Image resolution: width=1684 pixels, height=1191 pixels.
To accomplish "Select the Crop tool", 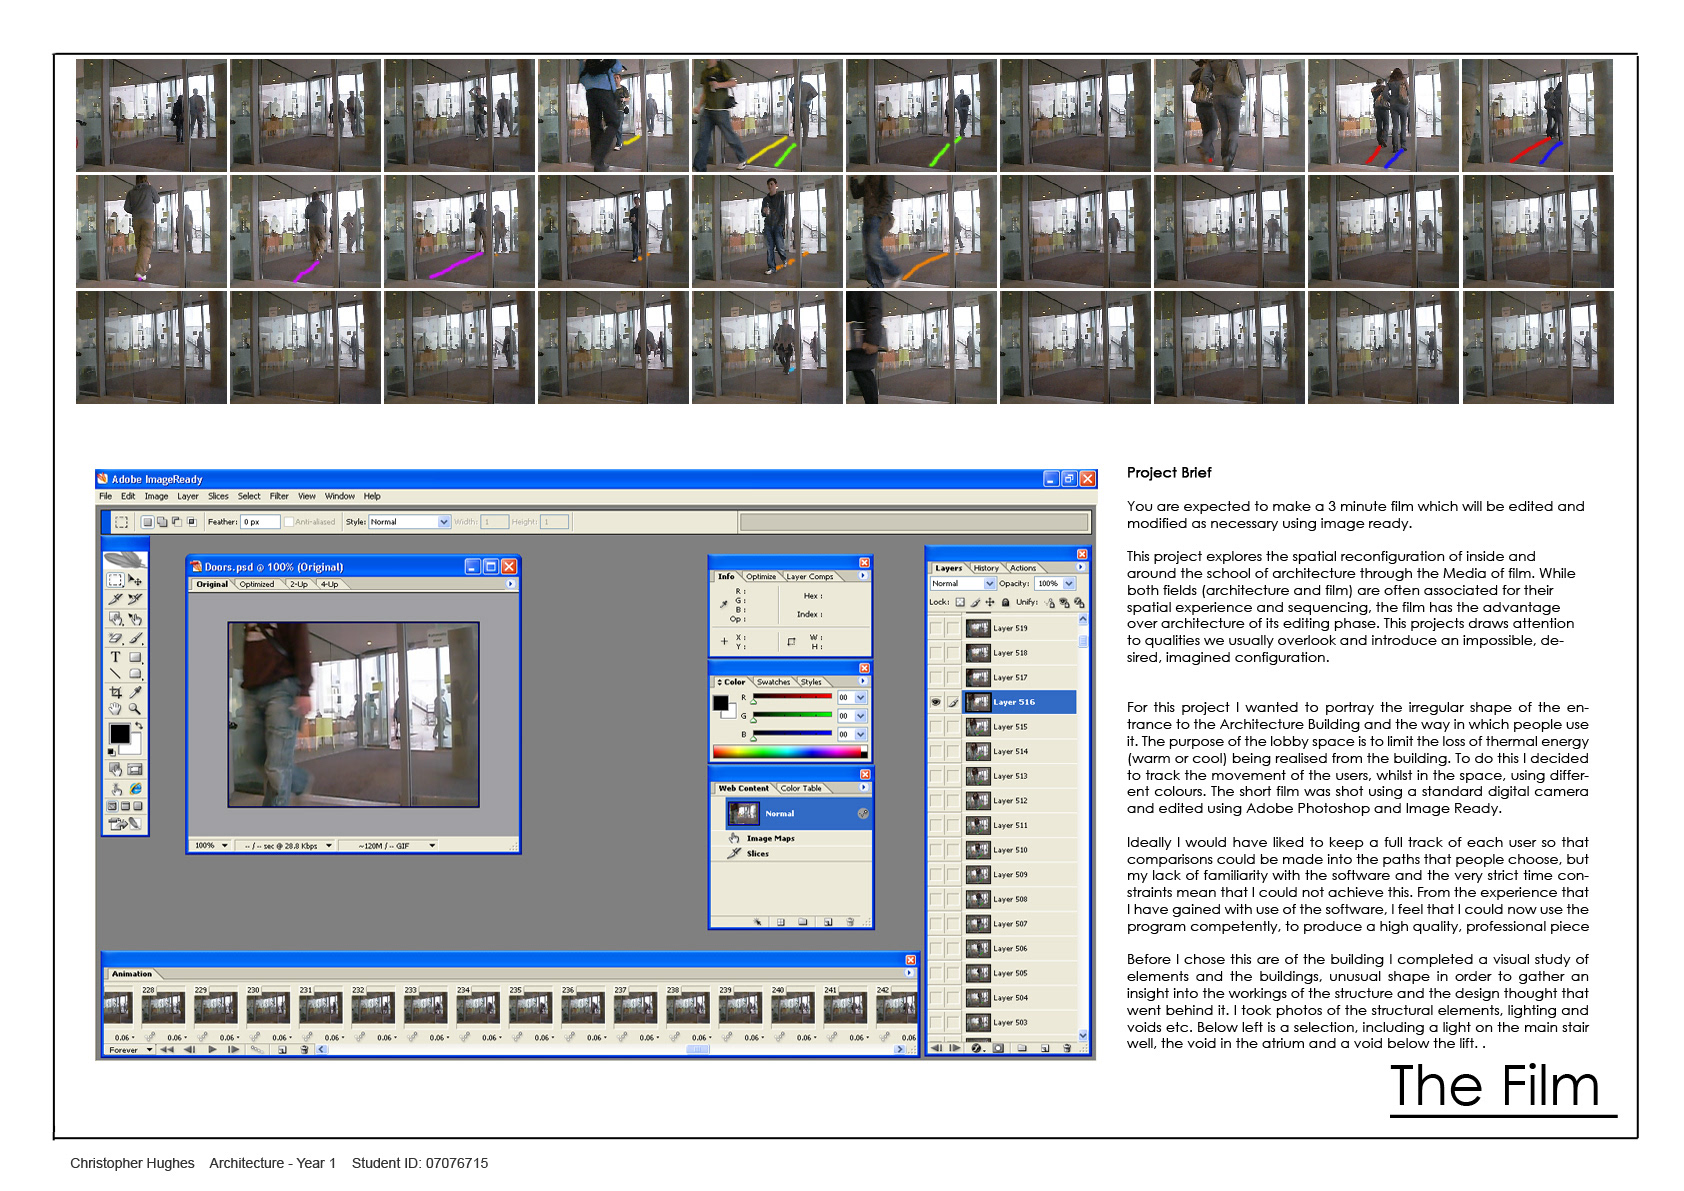I will coord(115,692).
